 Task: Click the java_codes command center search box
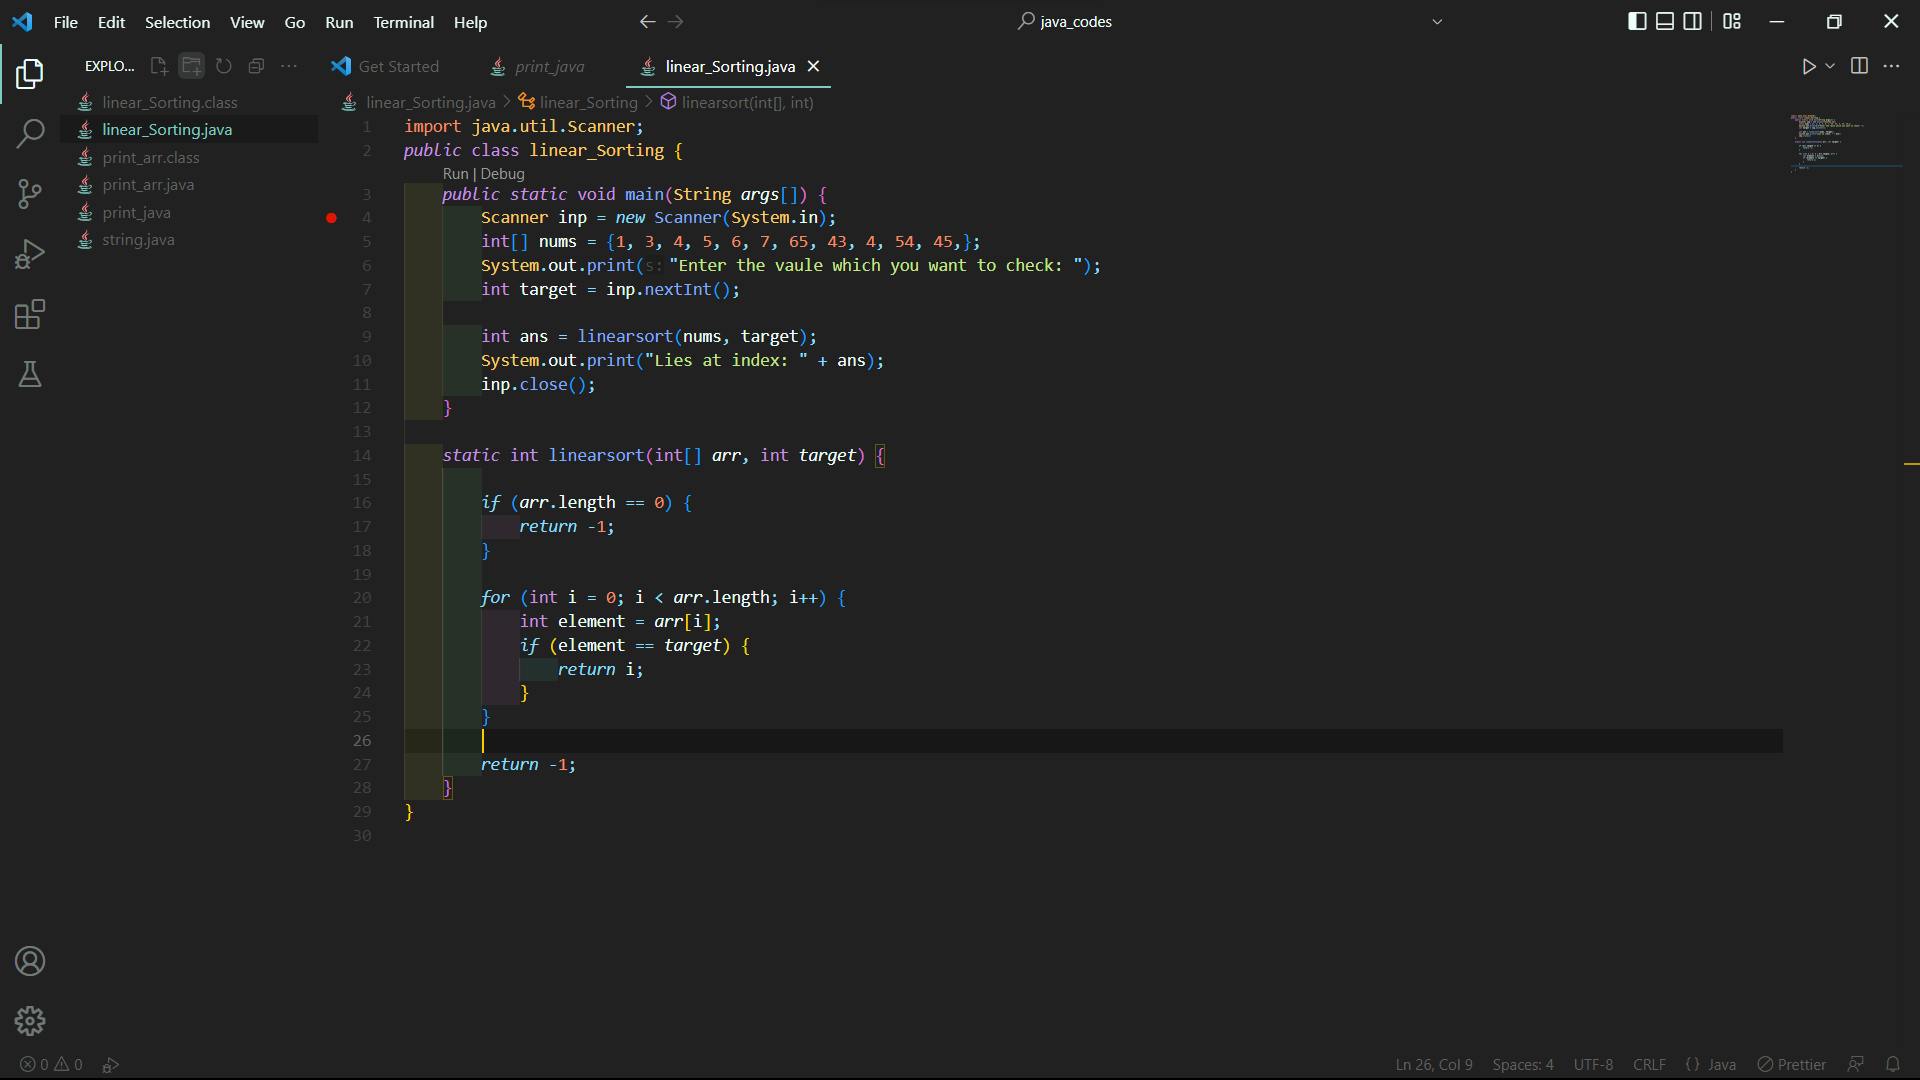coord(1065,22)
